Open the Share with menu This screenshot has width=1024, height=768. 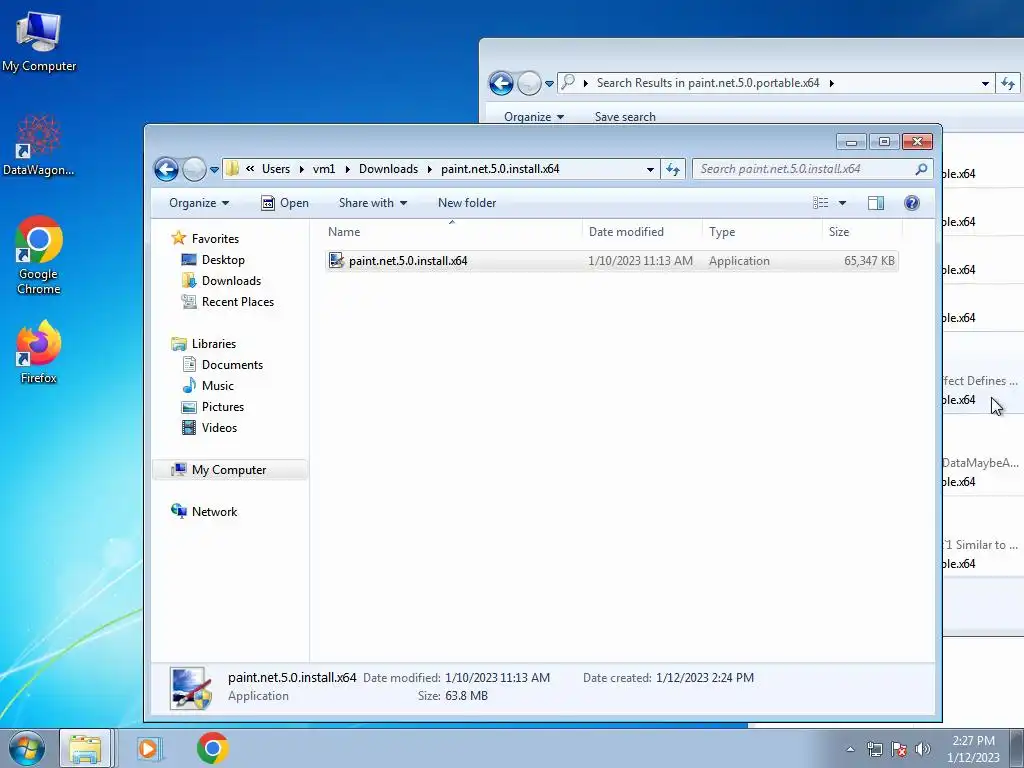click(x=373, y=203)
